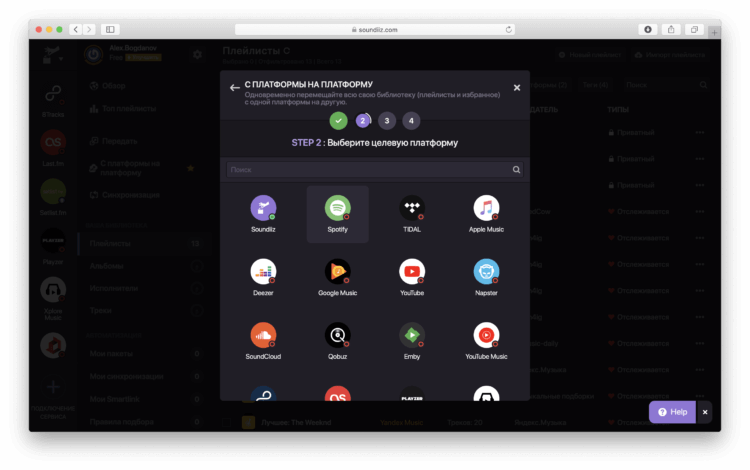Open account settings gear icon
This screenshot has height=470, width=750.
[197, 55]
